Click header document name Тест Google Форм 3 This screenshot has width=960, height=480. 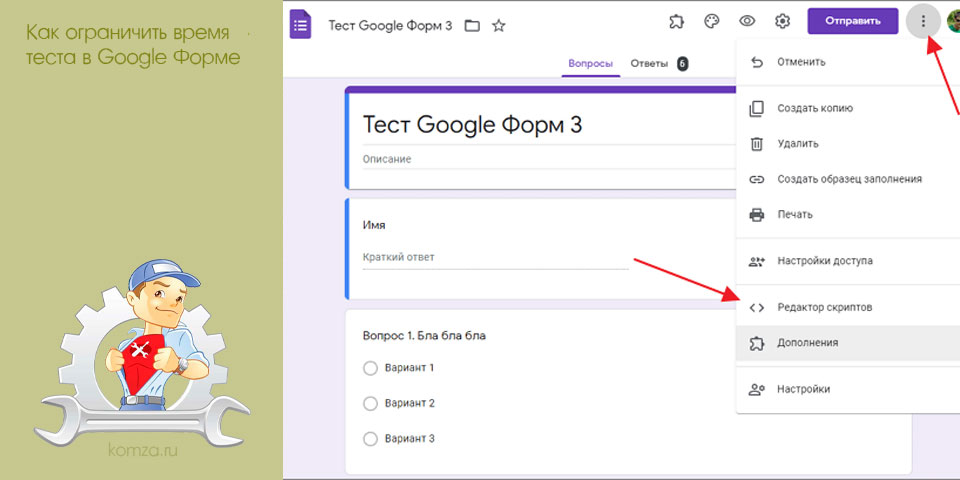click(x=391, y=26)
